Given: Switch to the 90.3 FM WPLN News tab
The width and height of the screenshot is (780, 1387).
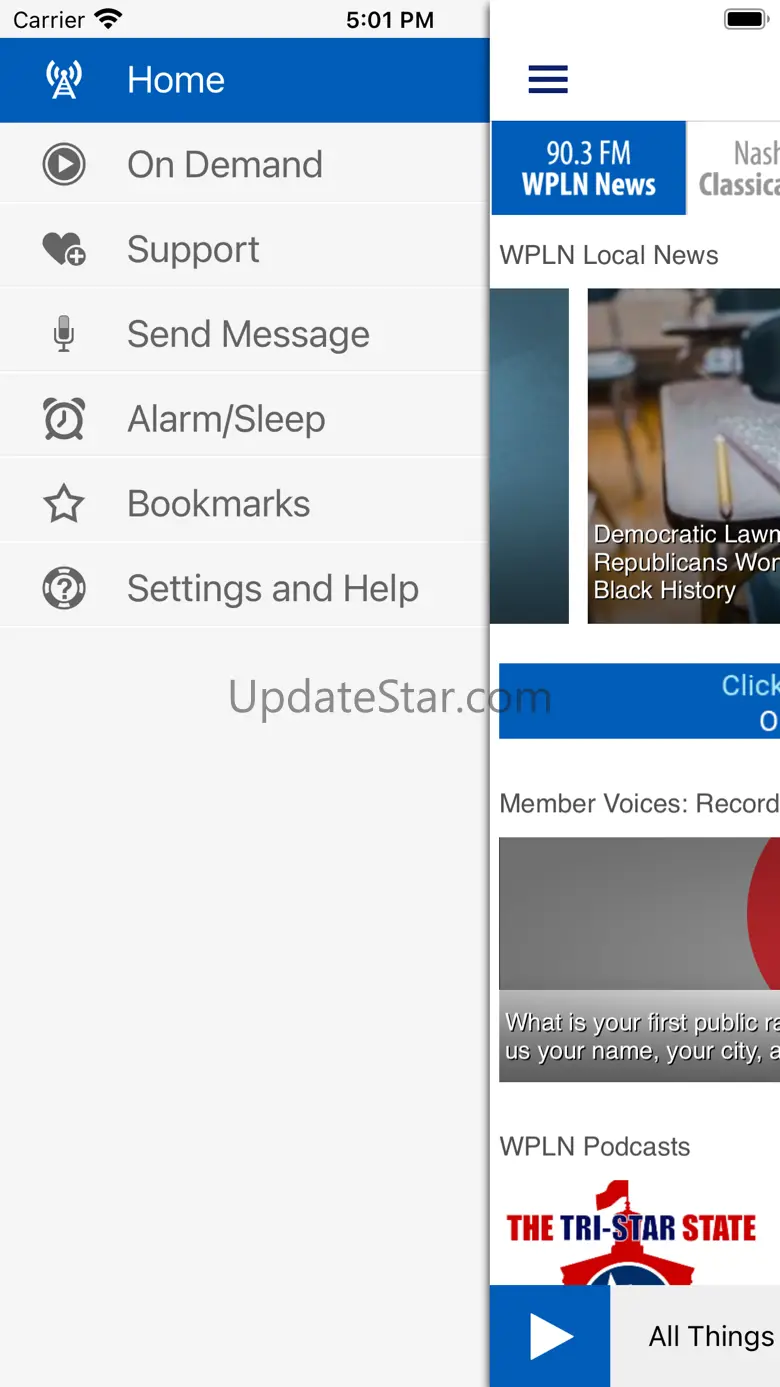Looking at the screenshot, I should pyautogui.click(x=589, y=168).
